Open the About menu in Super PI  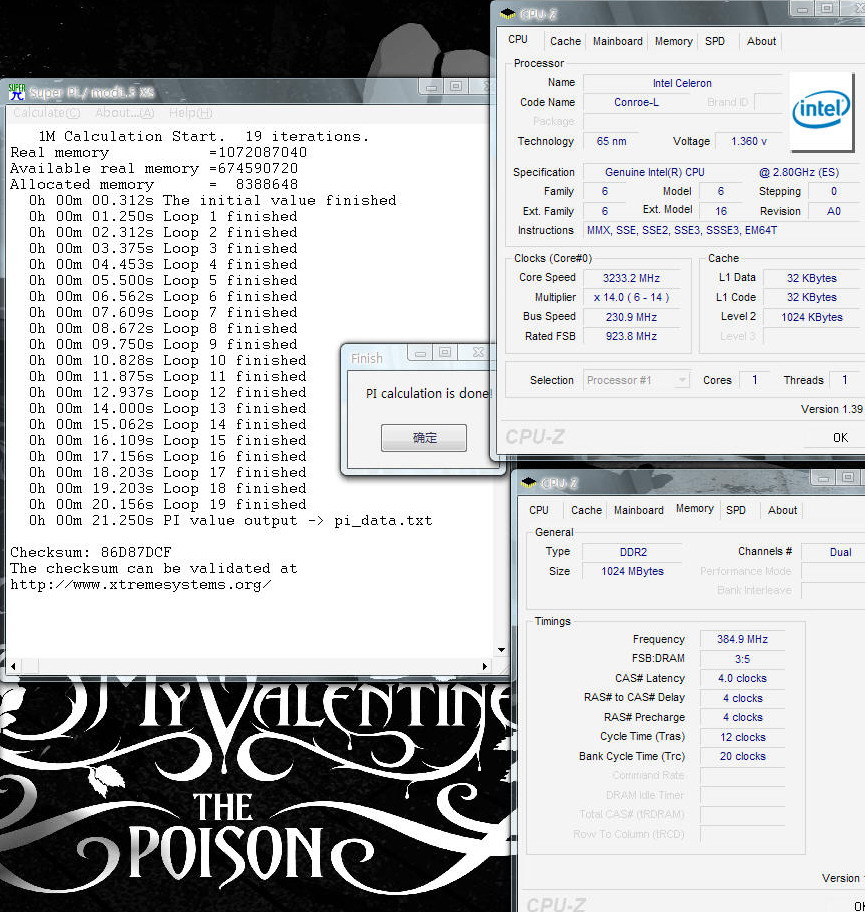[x=124, y=113]
